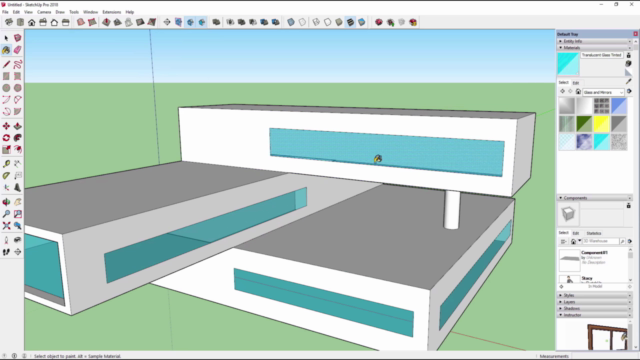
Task: Click the Zoom Extents tool
Action: (x=6, y=226)
